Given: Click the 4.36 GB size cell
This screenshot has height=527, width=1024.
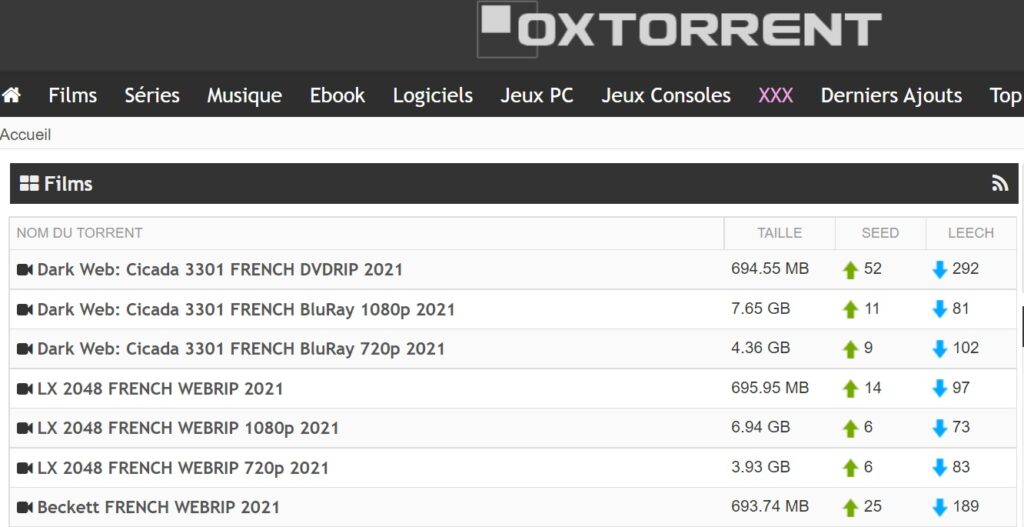Looking at the screenshot, I should (761, 348).
